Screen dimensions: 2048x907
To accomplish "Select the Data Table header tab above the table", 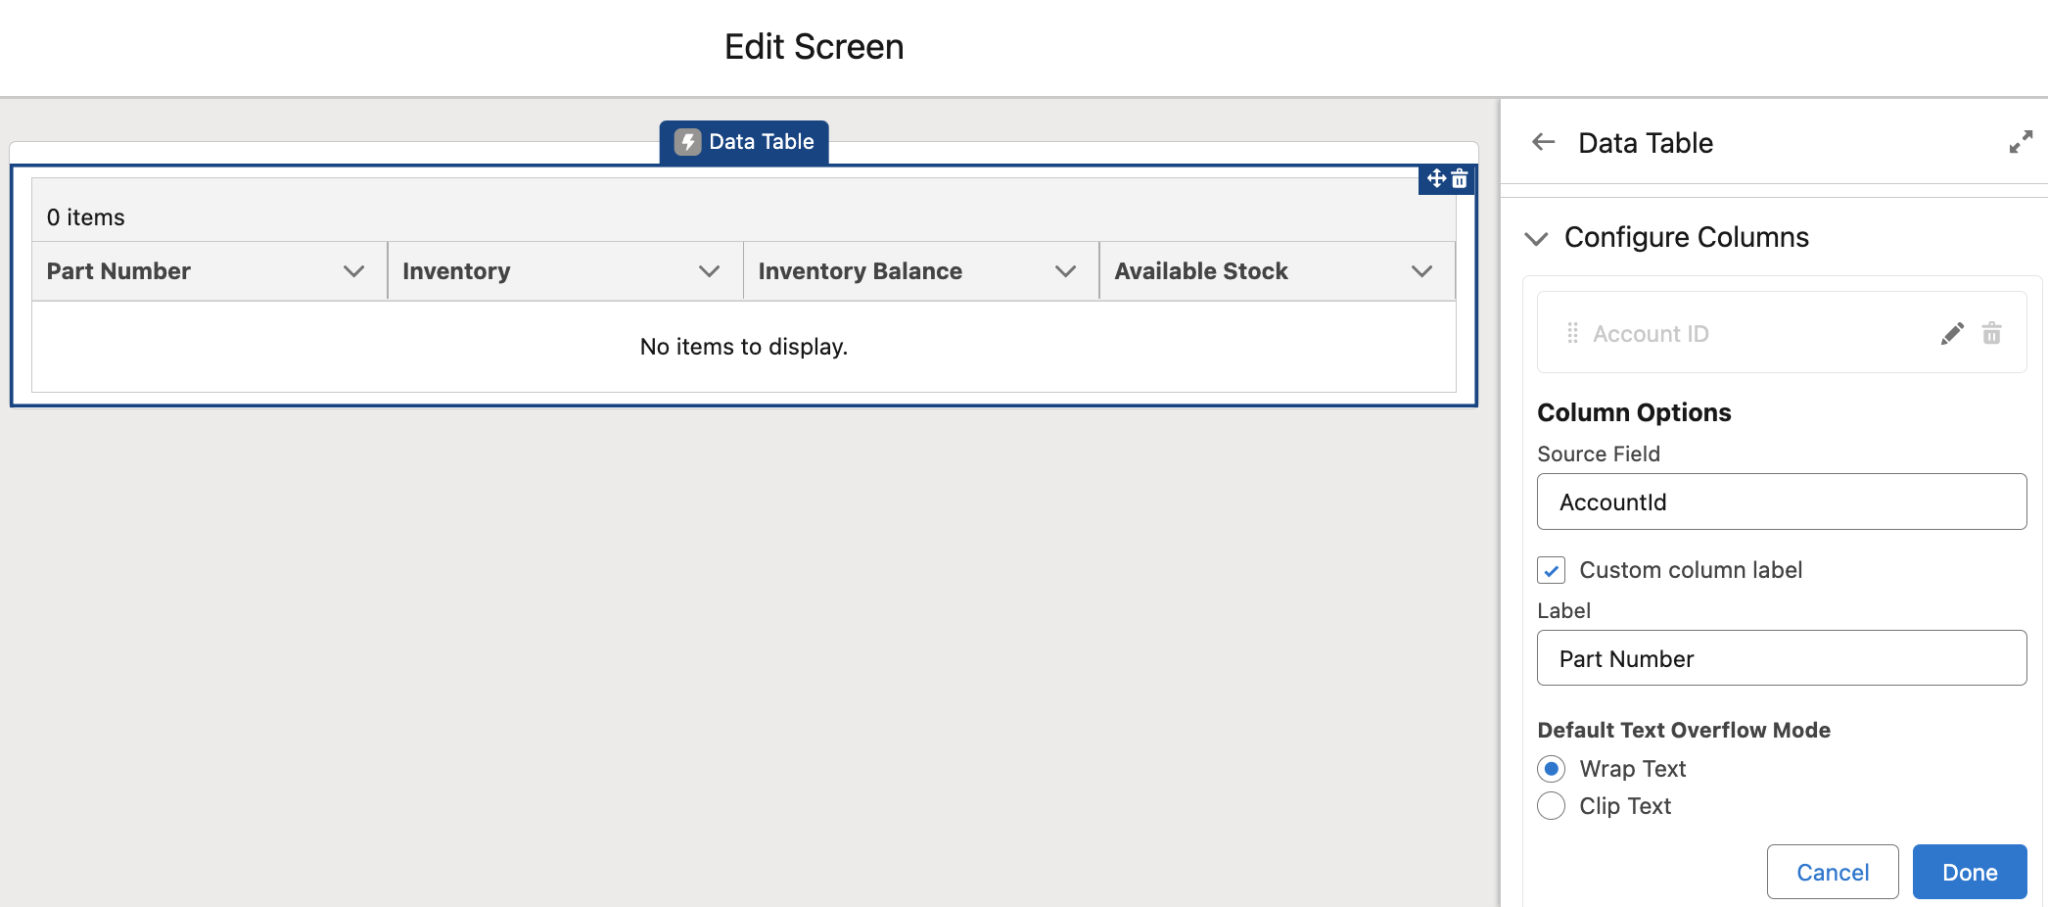I will click(x=744, y=141).
